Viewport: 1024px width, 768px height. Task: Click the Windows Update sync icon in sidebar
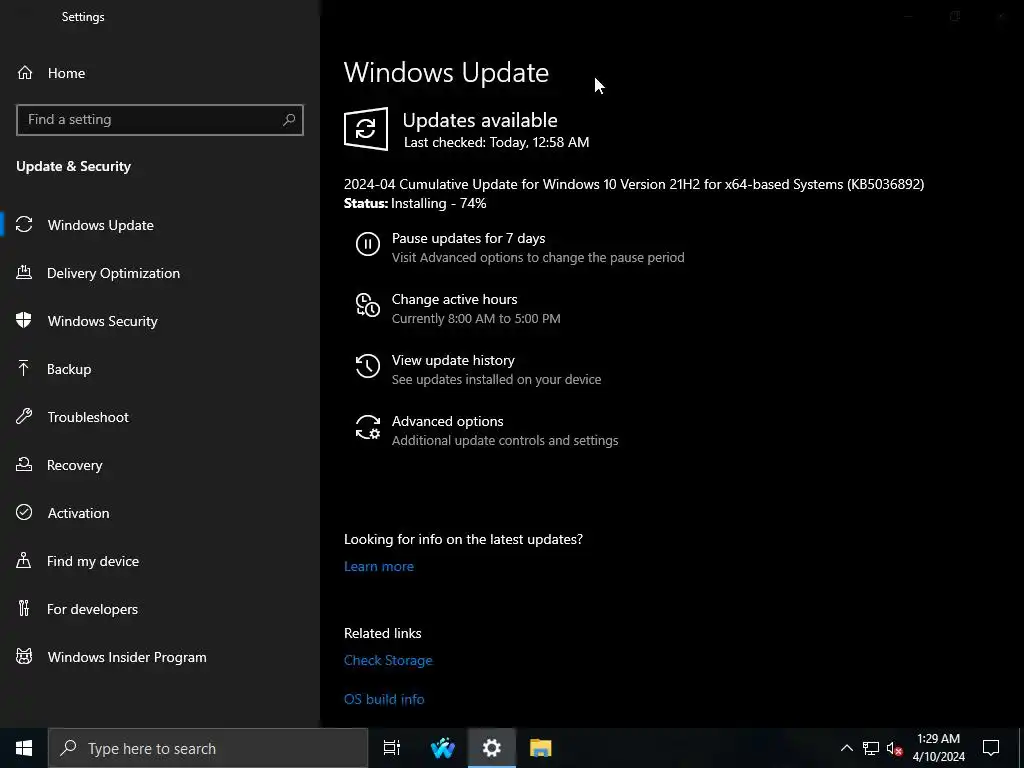24,225
